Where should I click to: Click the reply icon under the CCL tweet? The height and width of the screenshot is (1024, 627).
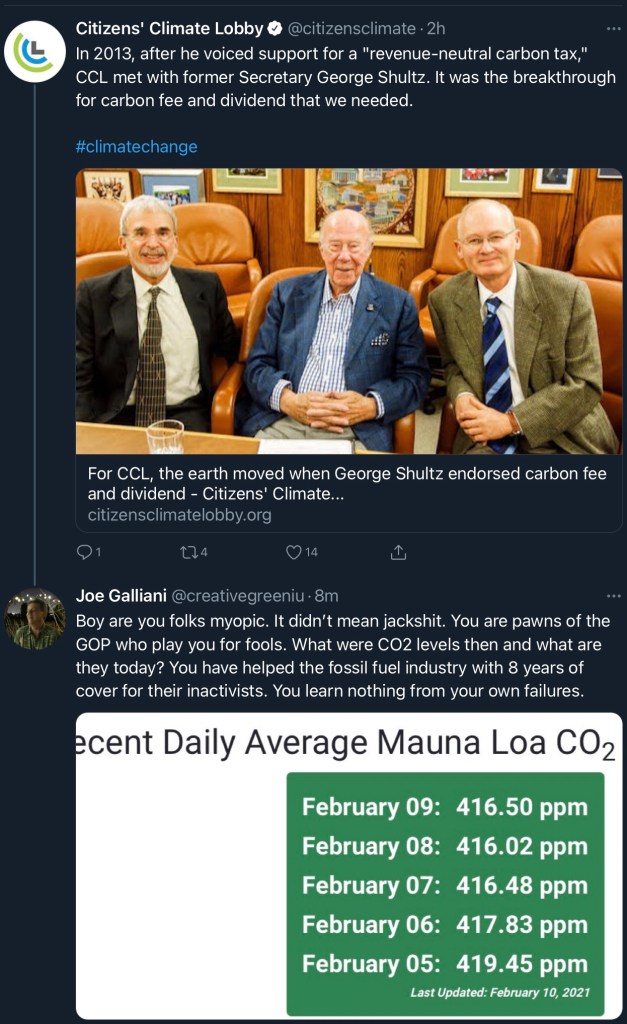(x=83, y=551)
